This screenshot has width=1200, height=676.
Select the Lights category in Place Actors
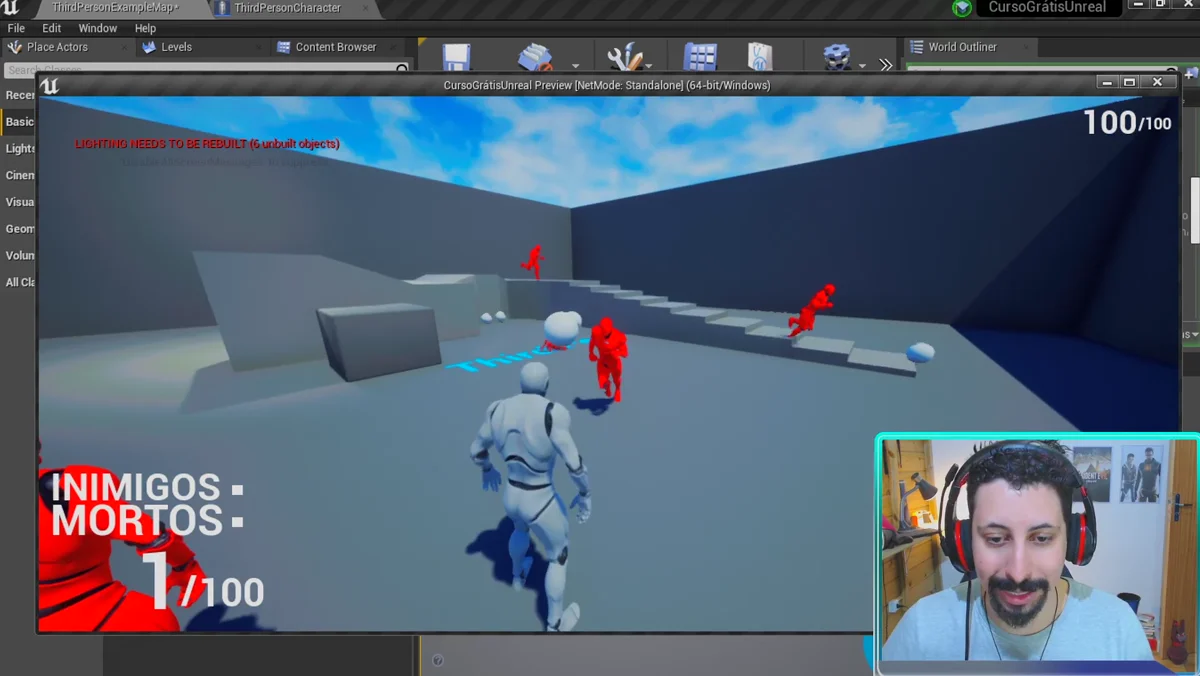20,148
